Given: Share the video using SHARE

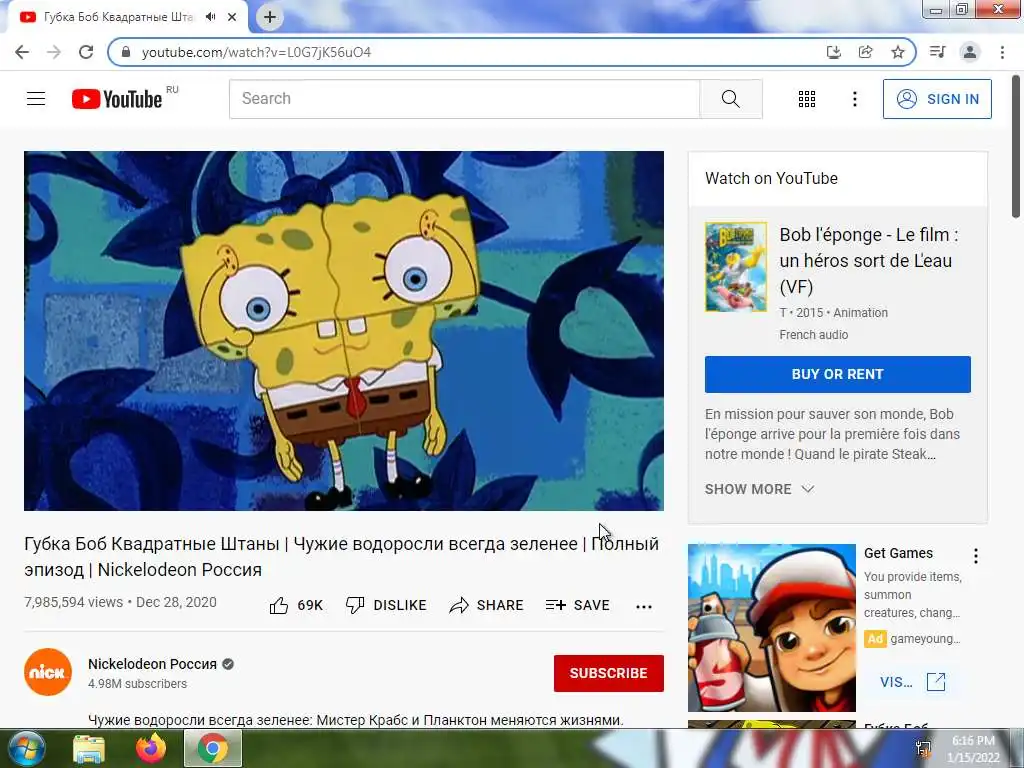Looking at the screenshot, I should coord(487,605).
